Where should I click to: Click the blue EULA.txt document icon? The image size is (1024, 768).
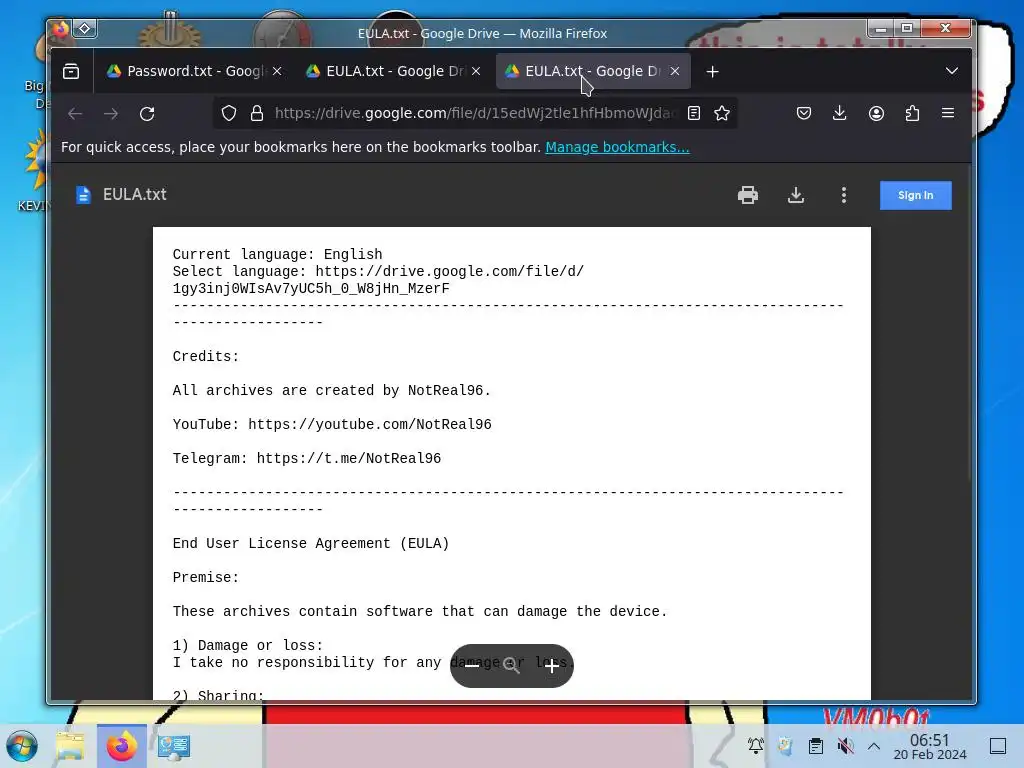(83, 195)
